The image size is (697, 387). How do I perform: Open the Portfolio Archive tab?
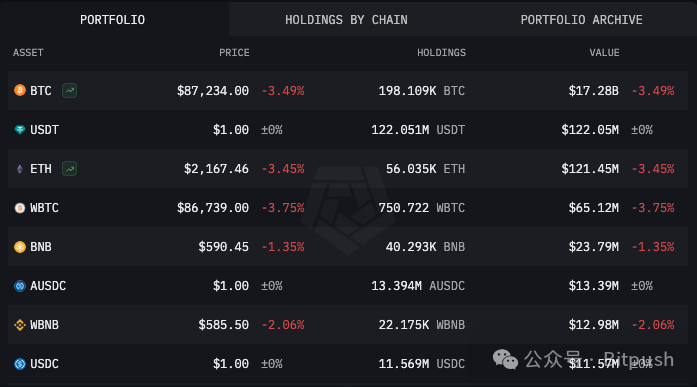coord(581,20)
